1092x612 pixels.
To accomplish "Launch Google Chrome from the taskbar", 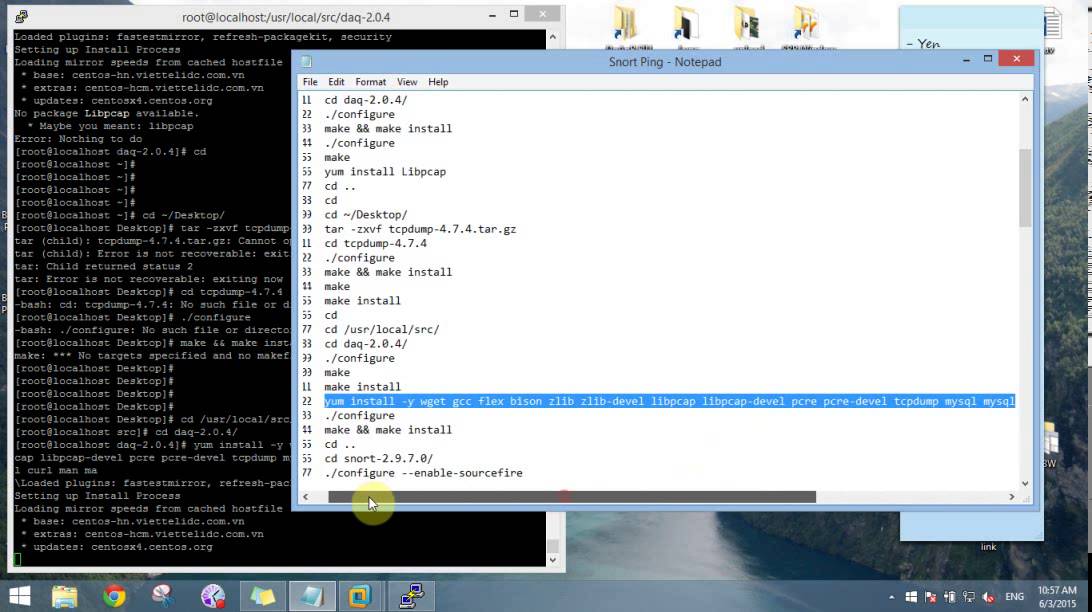I will coord(114,597).
